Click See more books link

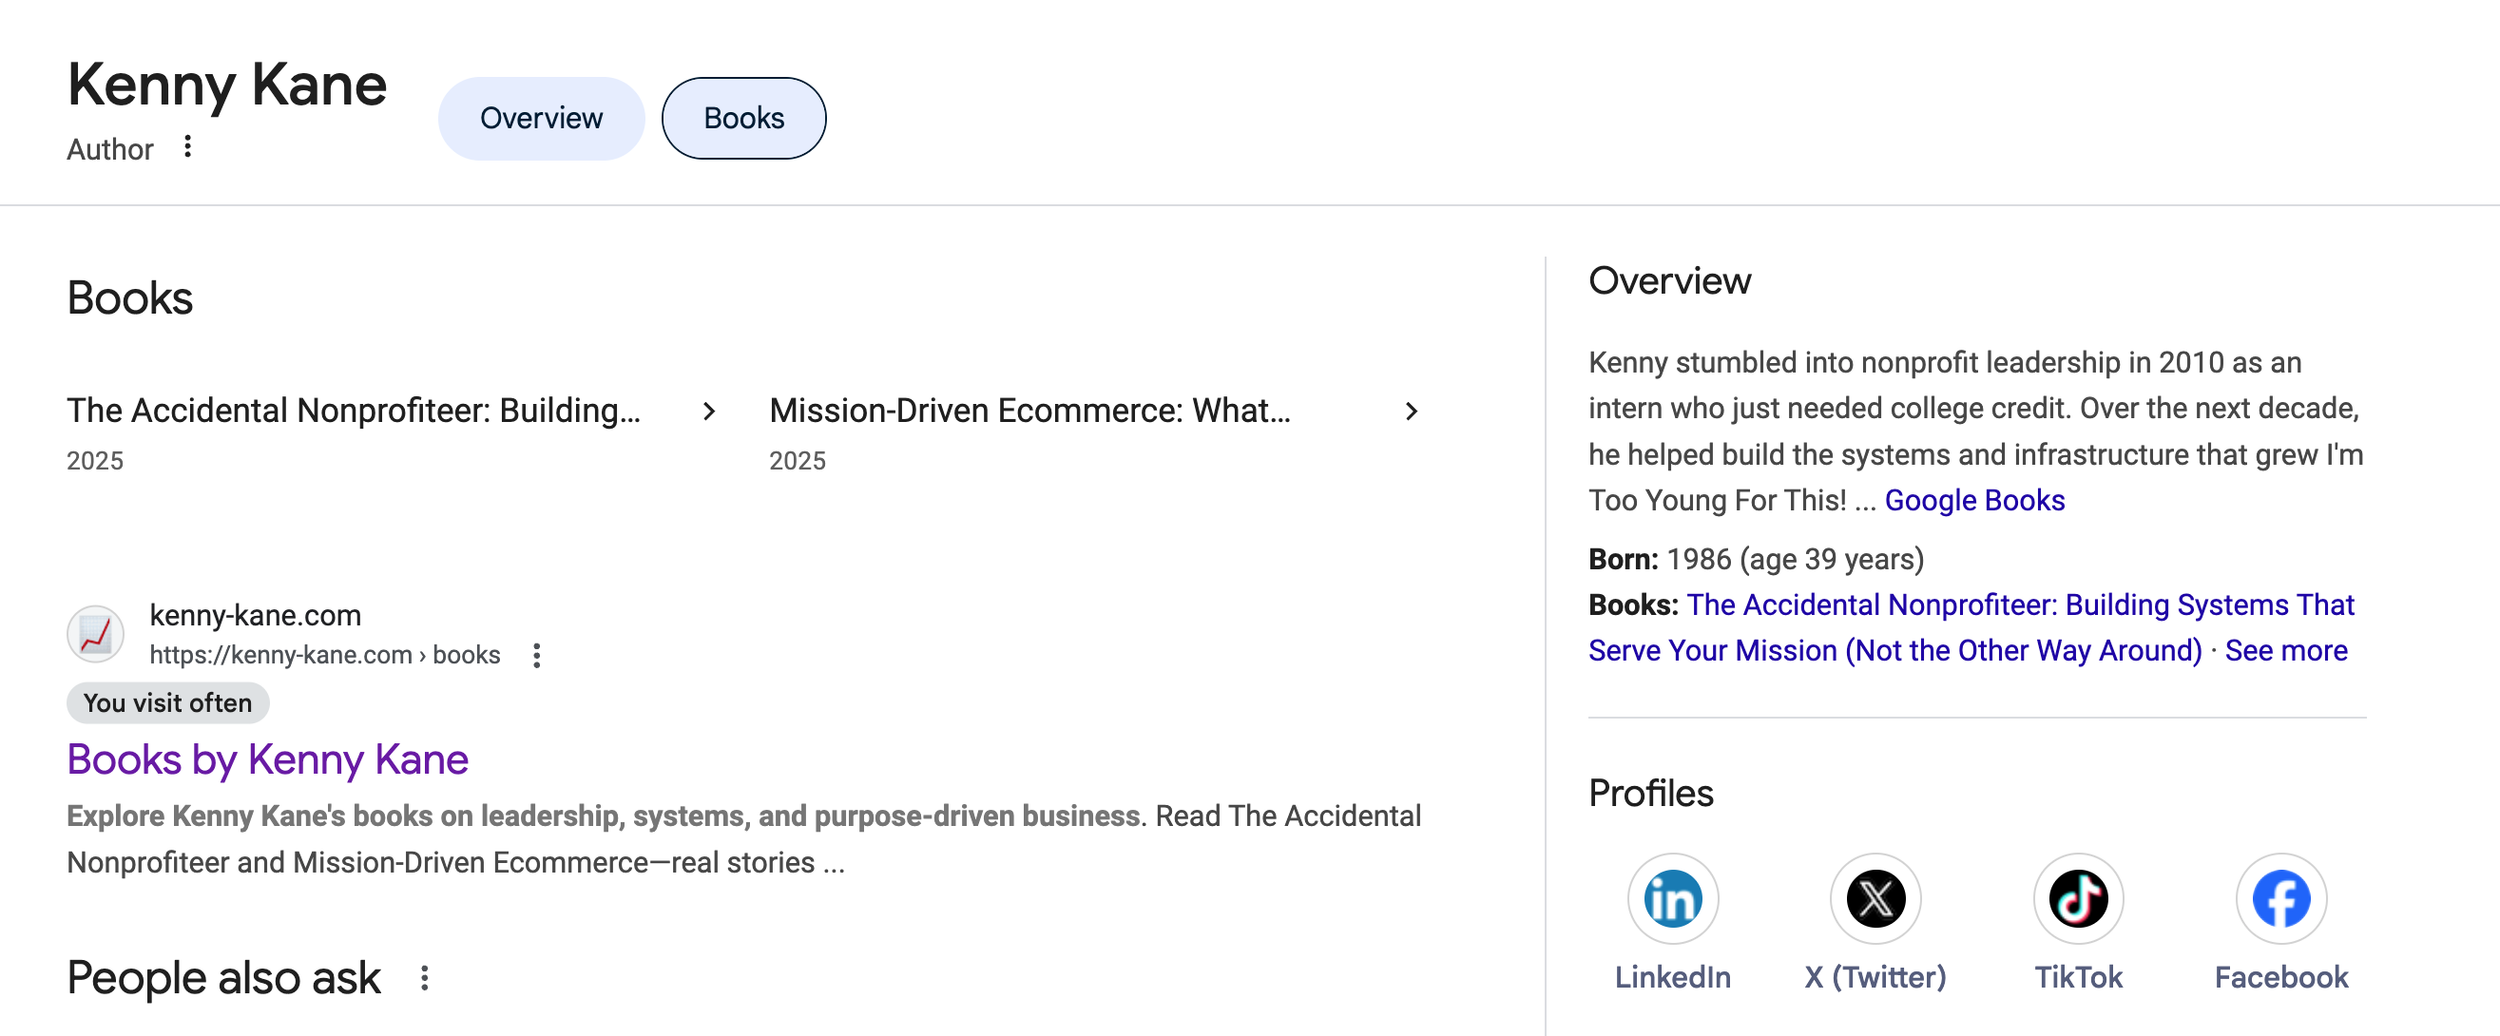[x=2286, y=651]
